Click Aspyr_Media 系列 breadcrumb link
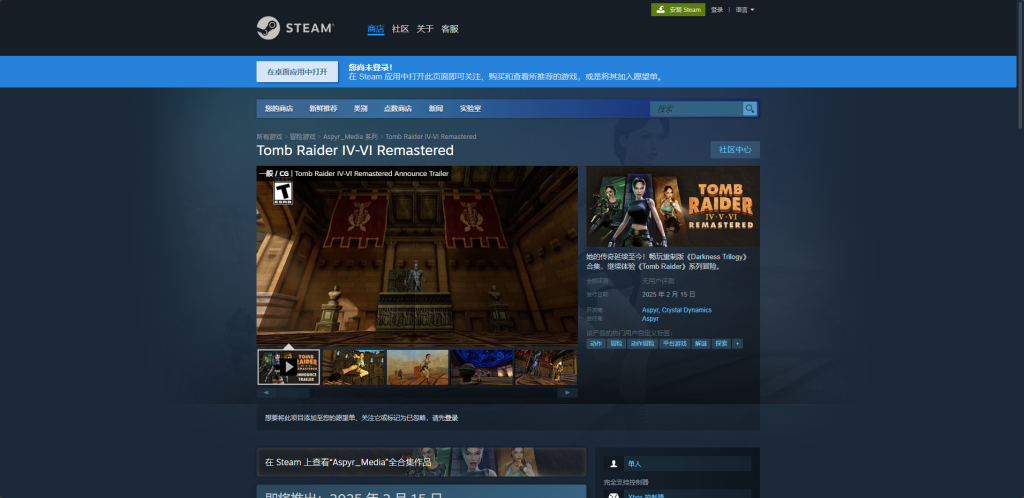Image resolution: width=1024 pixels, height=498 pixels. pos(350,137)
